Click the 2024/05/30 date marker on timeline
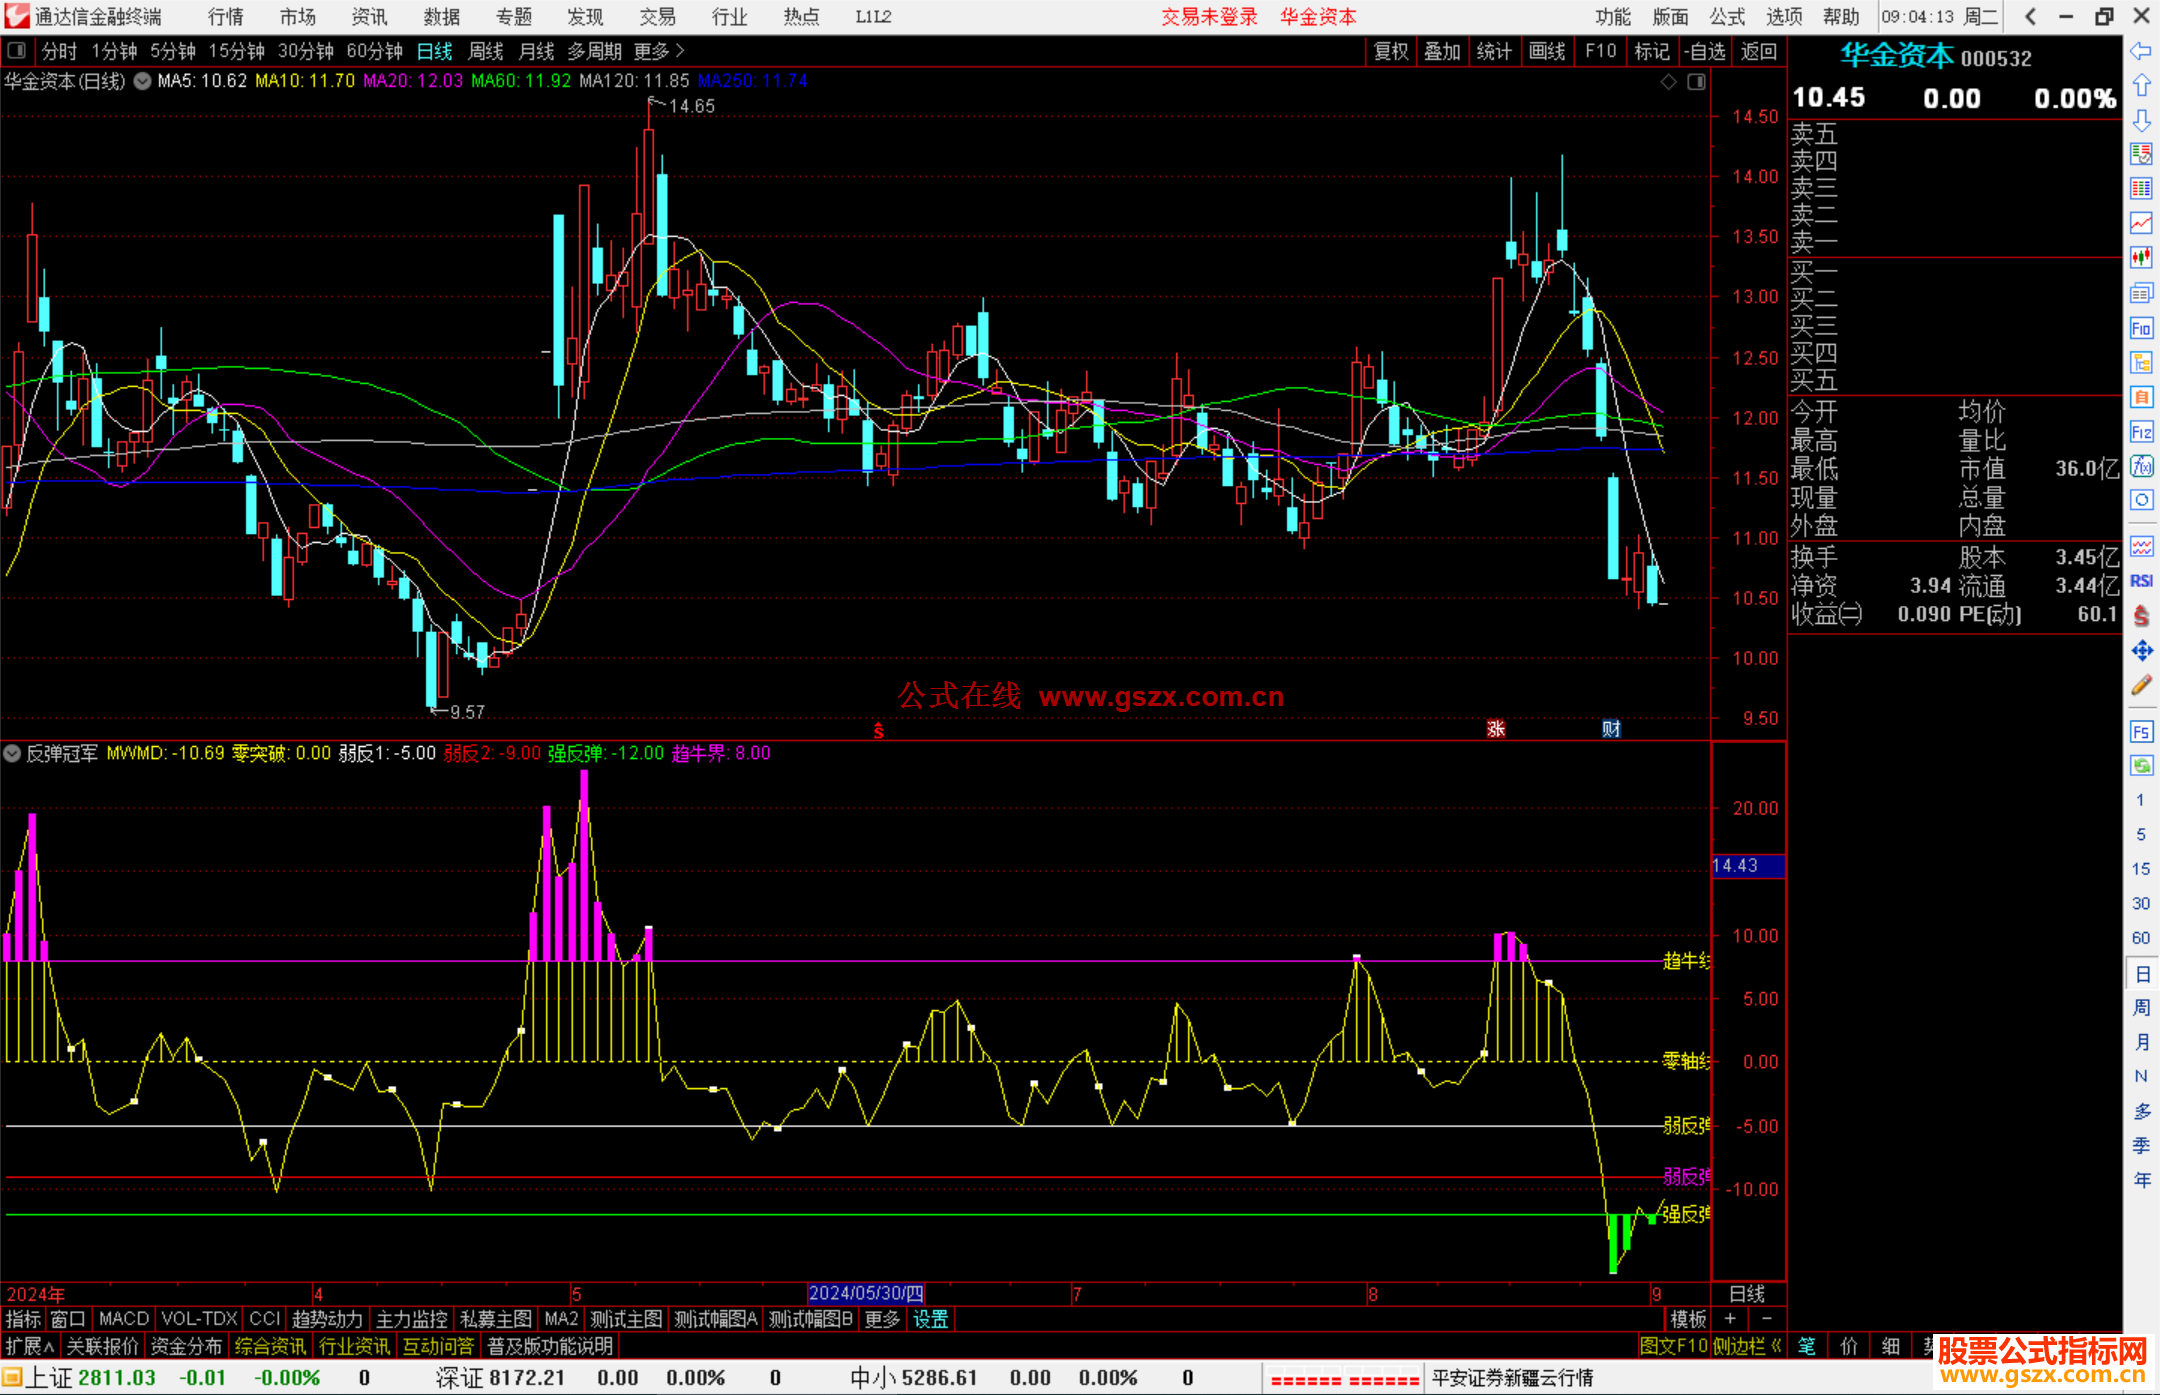 tap(866, 1293)
